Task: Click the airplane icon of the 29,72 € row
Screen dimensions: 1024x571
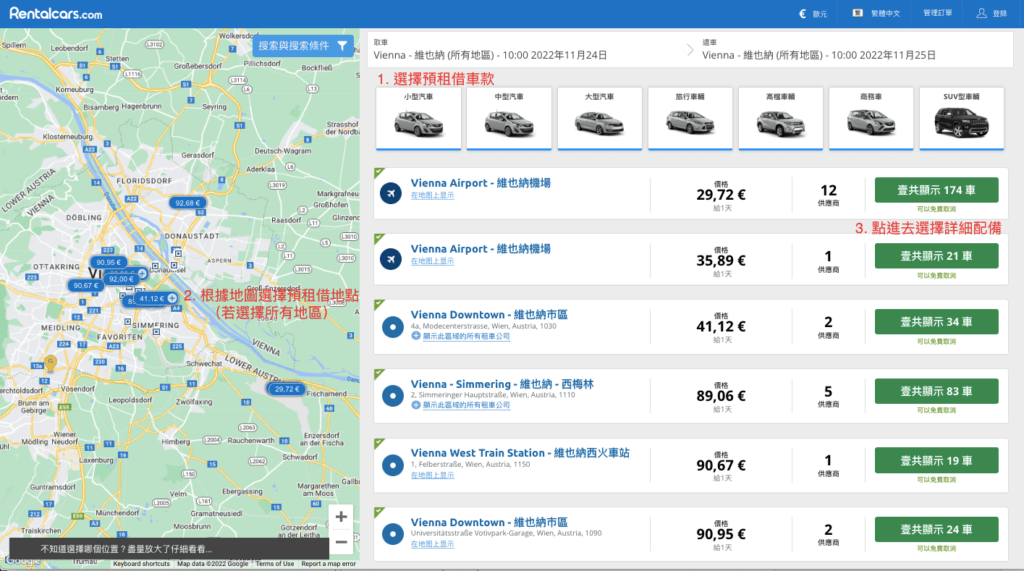Action: [391, 193]
